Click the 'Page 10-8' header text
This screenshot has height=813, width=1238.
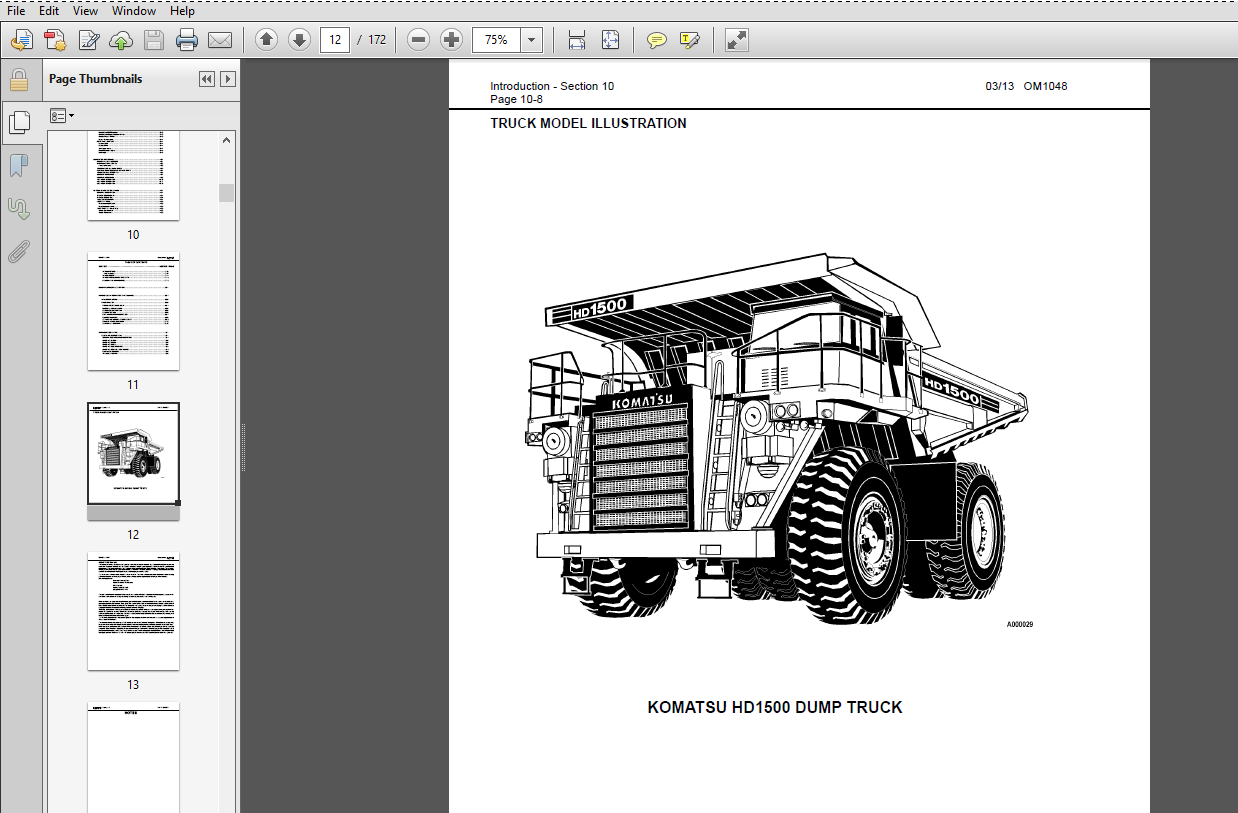pos(517,99)
